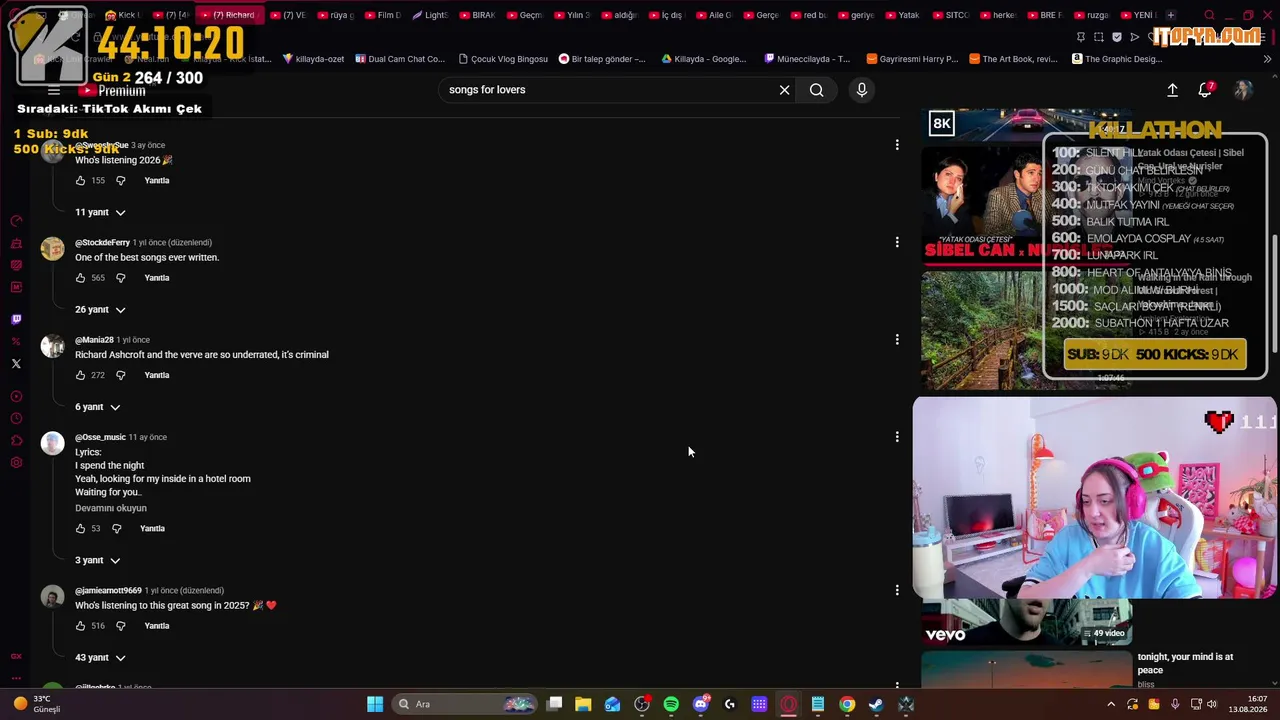Open the "Çocuk Vlog Bingosu" bookmark
The height and width of the screenshot is (720, 1280).
click(x=502, y=59)
